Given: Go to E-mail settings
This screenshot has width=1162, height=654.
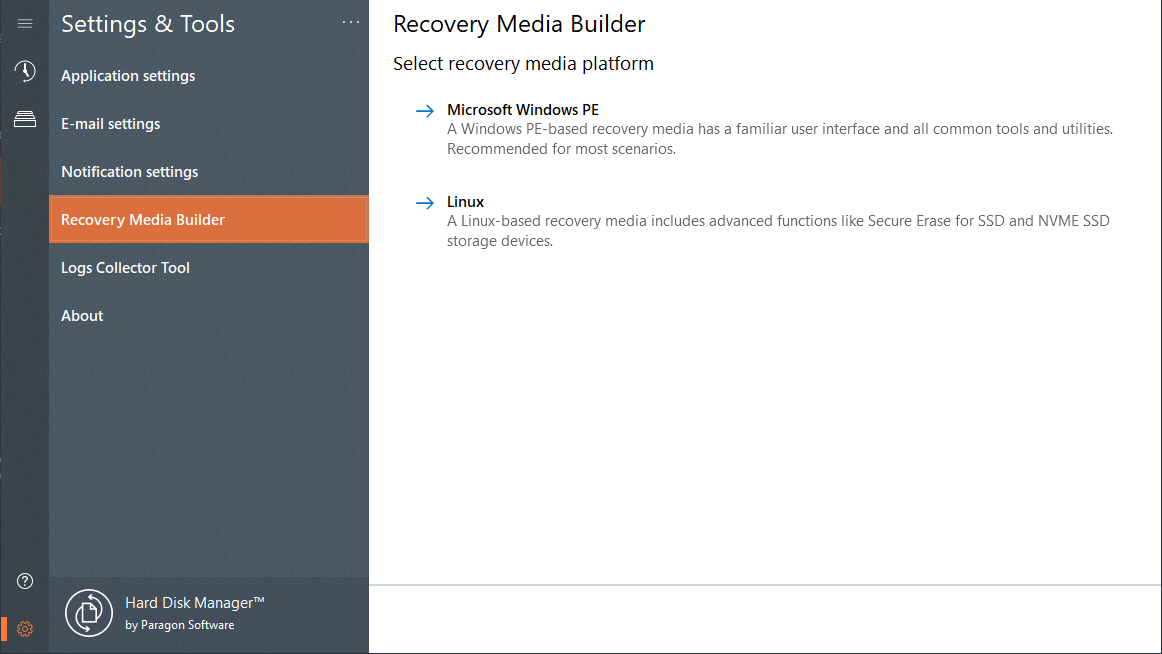Looking at the screenshot, I should [x=110, y=124].
